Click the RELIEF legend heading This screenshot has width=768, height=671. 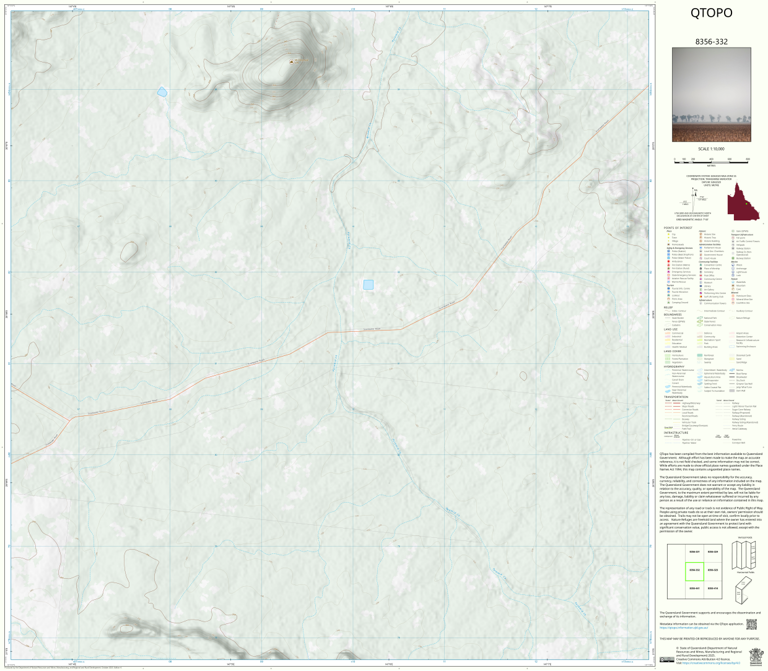pos(668,308)
